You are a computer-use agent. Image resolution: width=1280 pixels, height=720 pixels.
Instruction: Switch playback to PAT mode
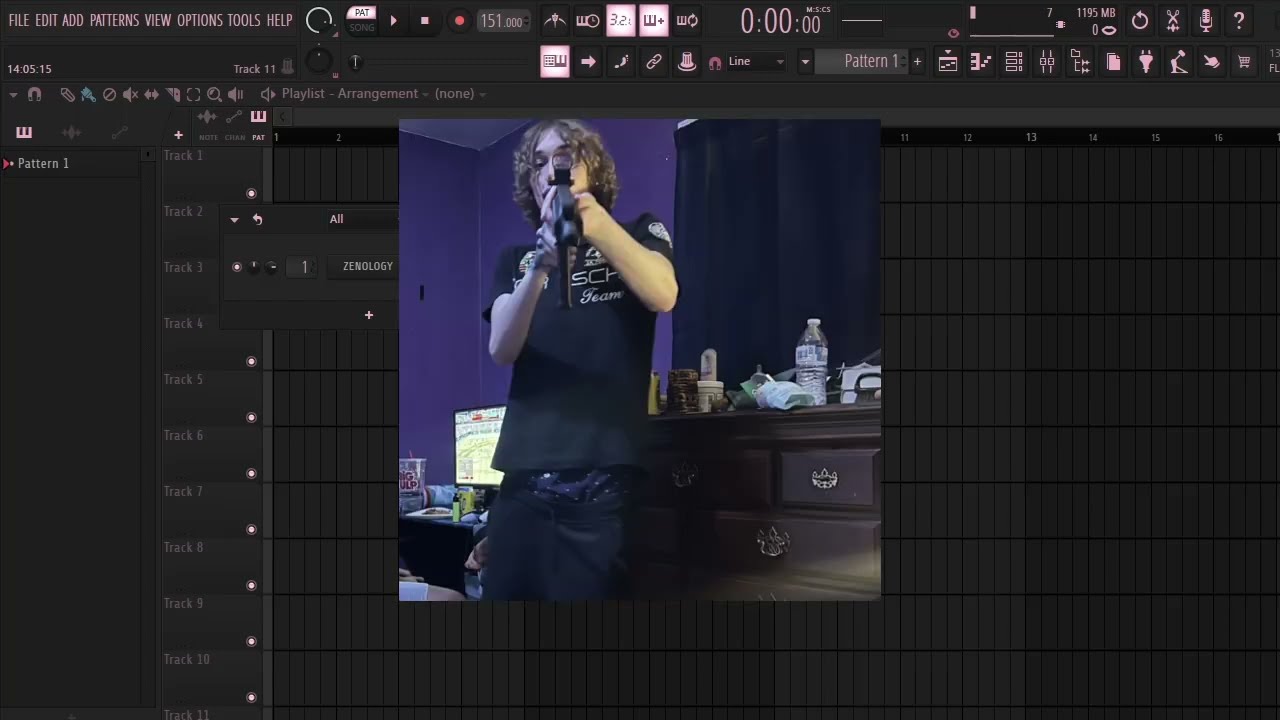[x=362, y=13]
